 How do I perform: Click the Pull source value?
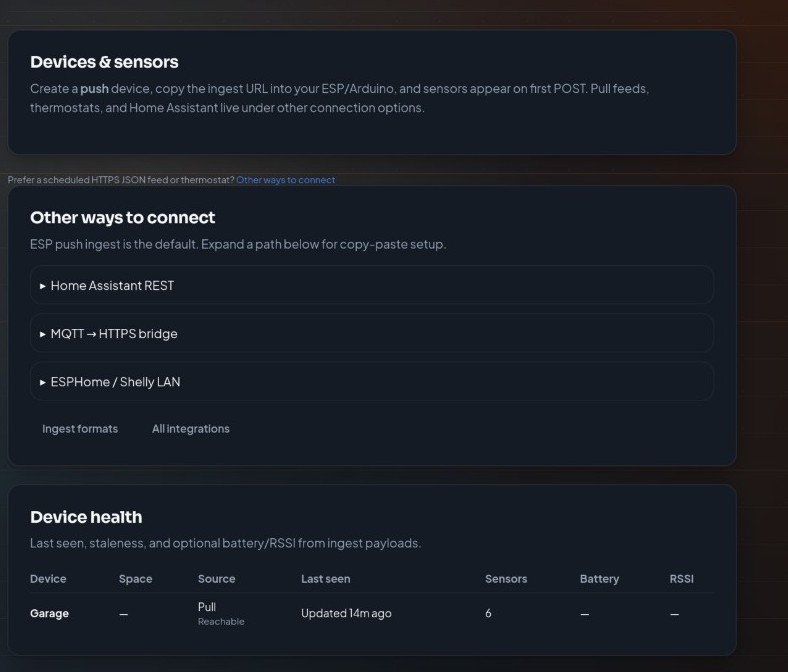(x=207, y=607)
